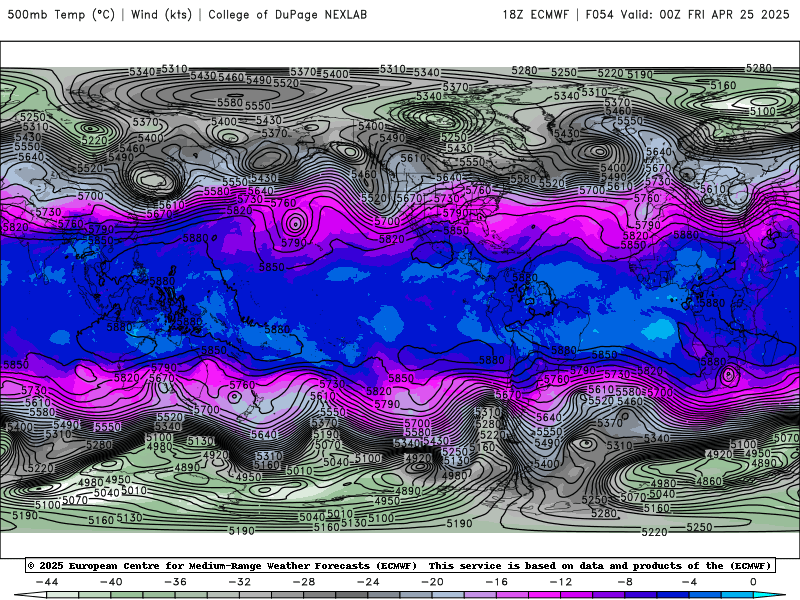Click the -4 colorbar label
The image size is (800, 600).
(x=690, y=582)
